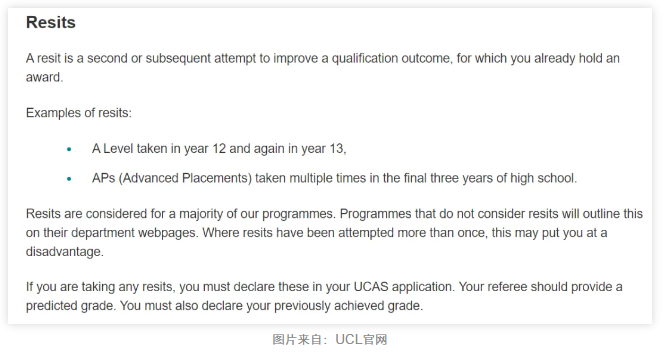672x360 pixels.
Task: Click the image caption mentioning UCL
Action: (330, 339)
